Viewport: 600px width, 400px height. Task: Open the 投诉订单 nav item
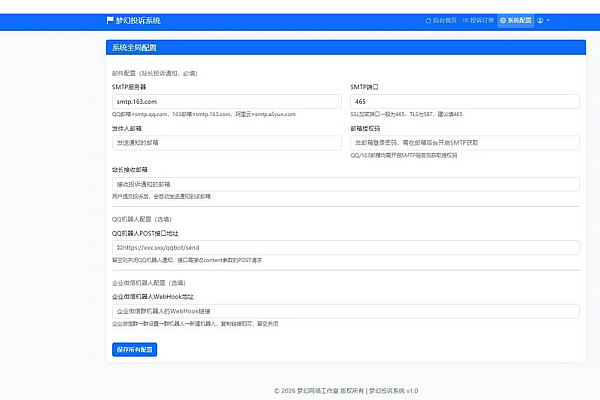(478, 20)
